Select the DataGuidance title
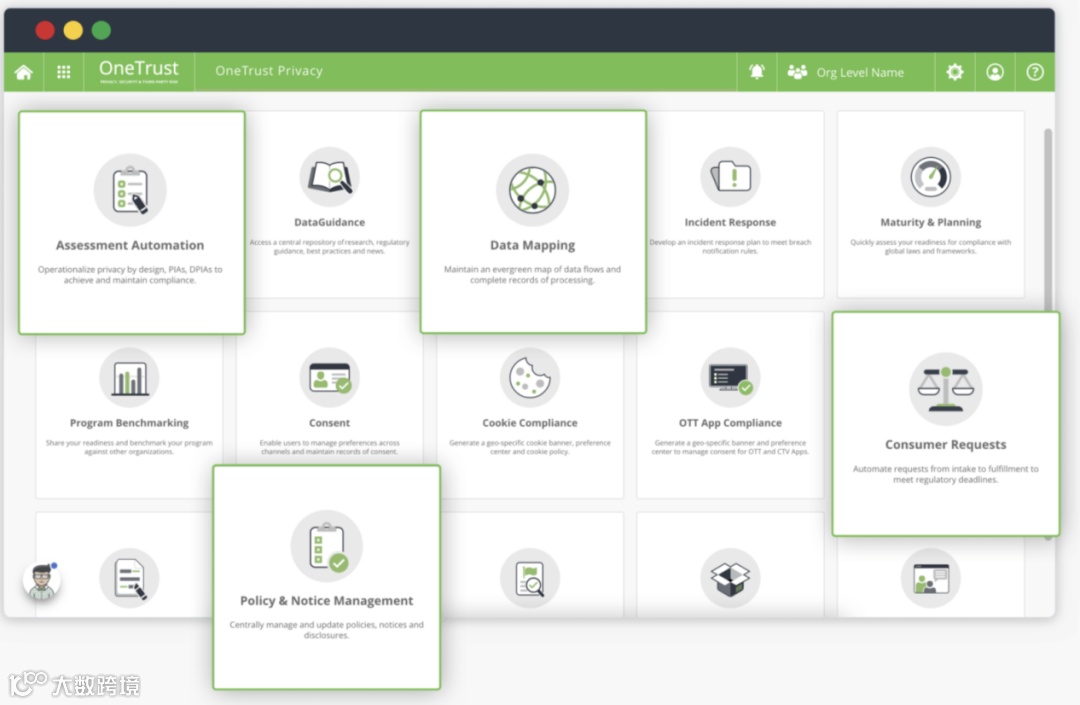This screenshot has width=1080, height=705. point(329,222)
